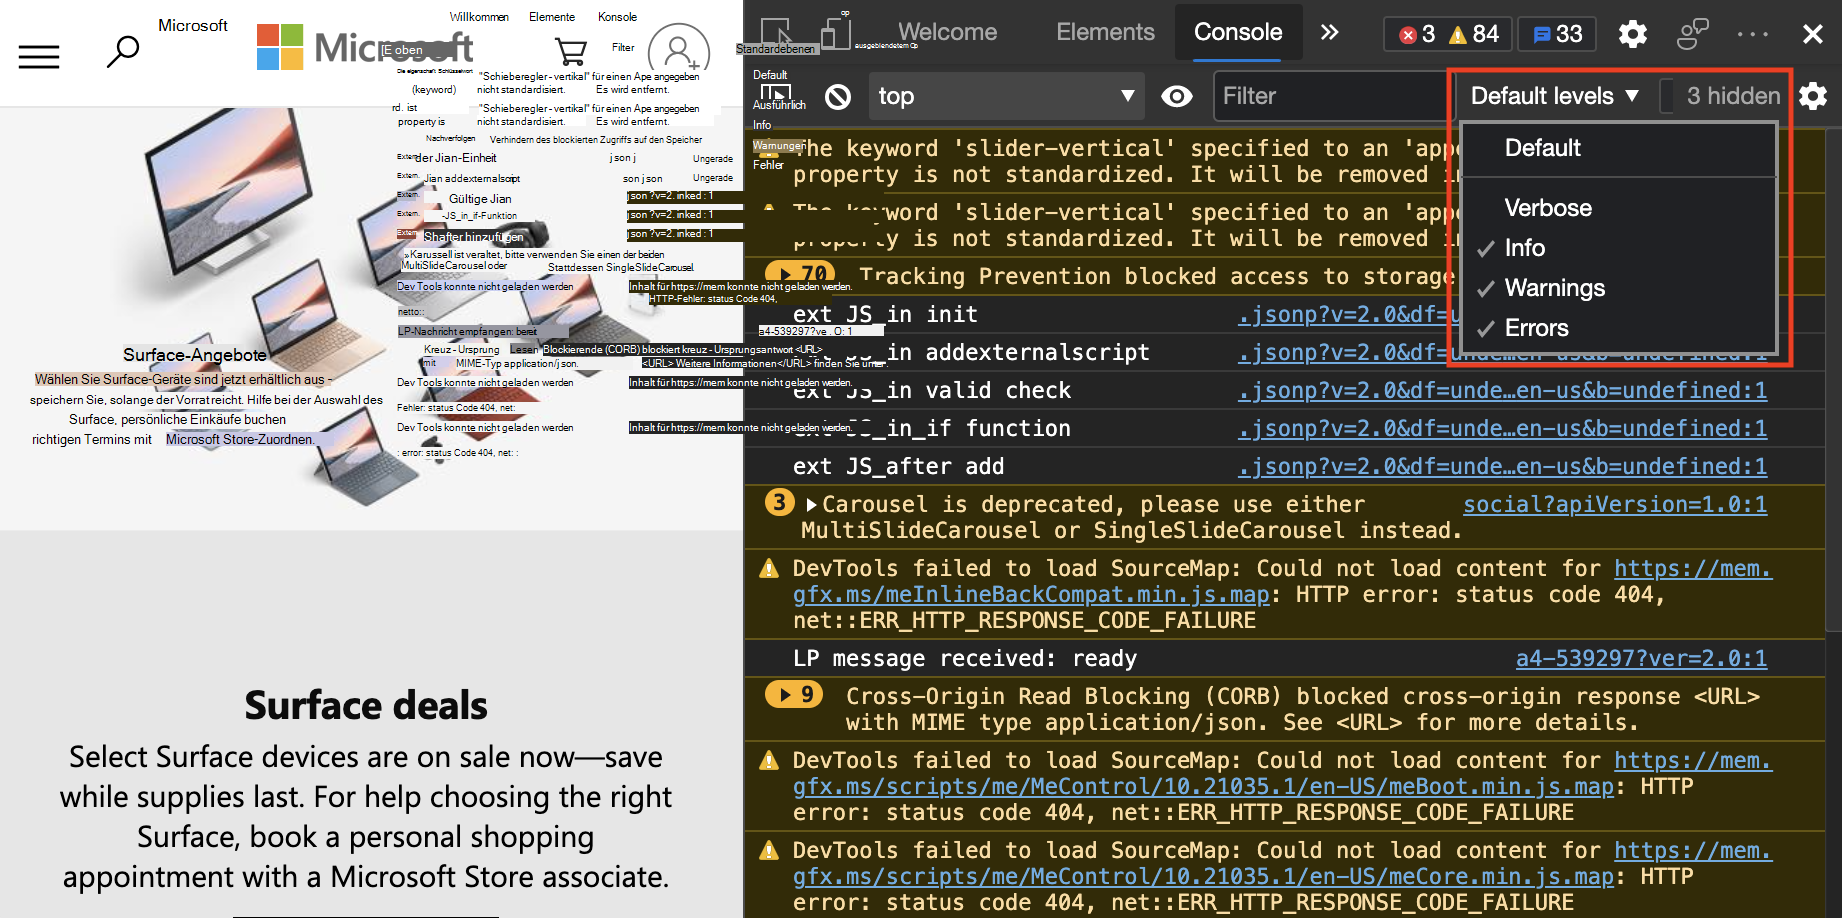
Task: Collapse the Default levels dropdown
Action: click(x=1554, y=96)
